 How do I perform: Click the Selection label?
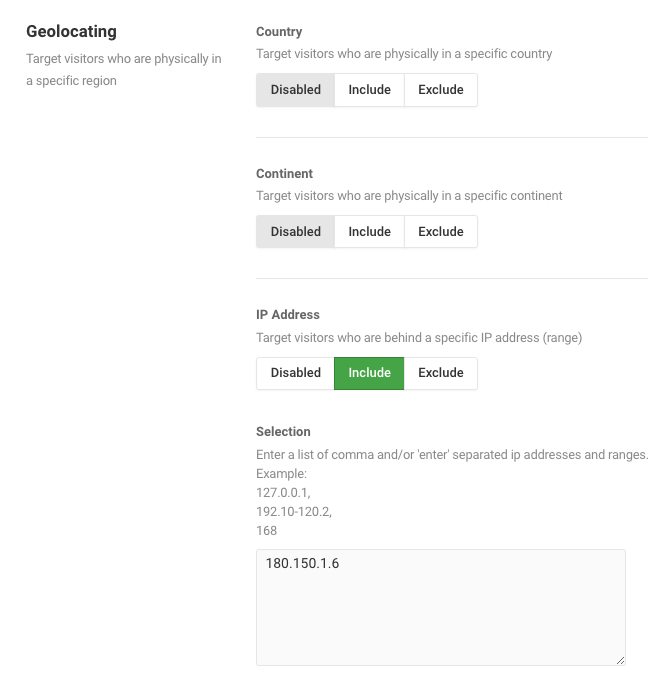(x=283, y=432)
